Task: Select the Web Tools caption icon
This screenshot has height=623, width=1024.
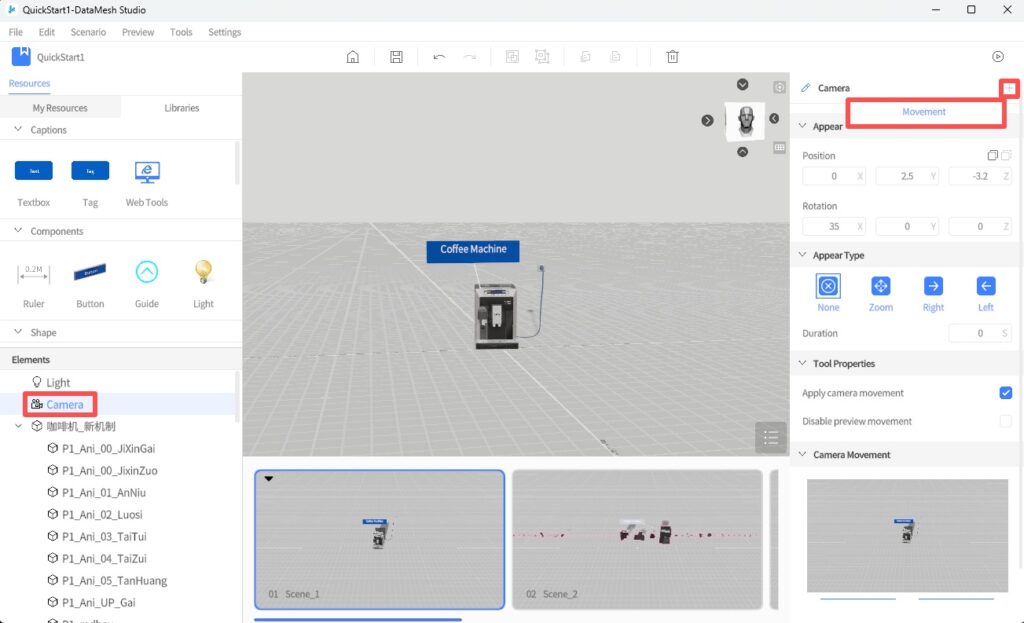Action: coord(147,171)
